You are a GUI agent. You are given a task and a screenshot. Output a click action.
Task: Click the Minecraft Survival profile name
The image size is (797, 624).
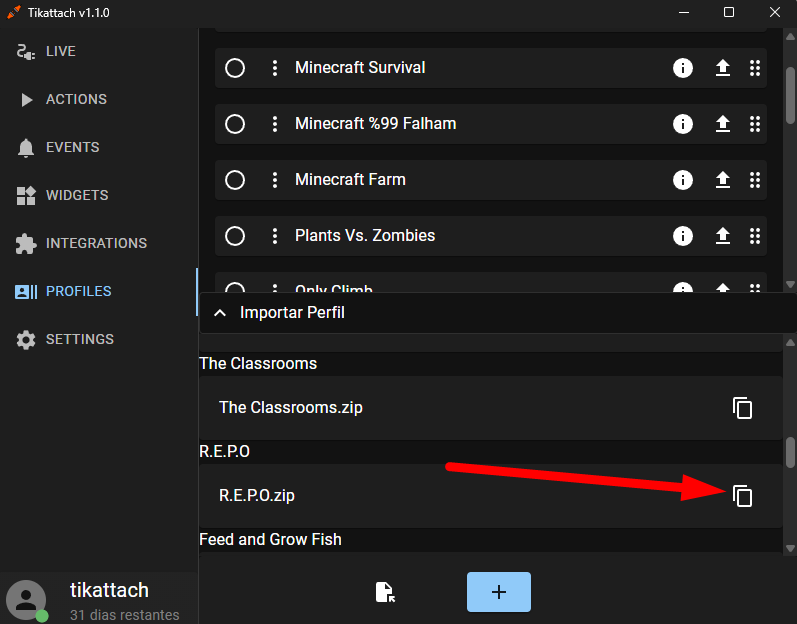click(360, 68)
